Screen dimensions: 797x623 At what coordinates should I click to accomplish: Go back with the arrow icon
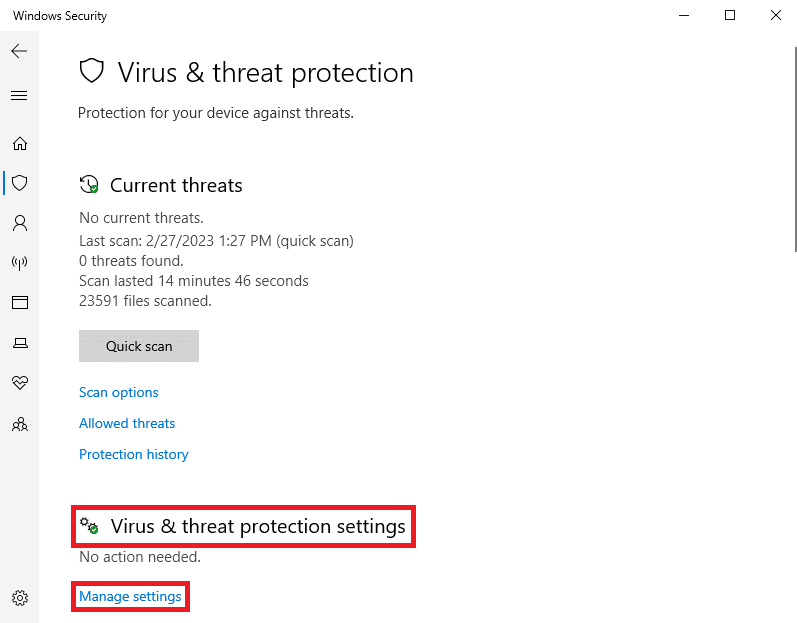click(19, 51)
